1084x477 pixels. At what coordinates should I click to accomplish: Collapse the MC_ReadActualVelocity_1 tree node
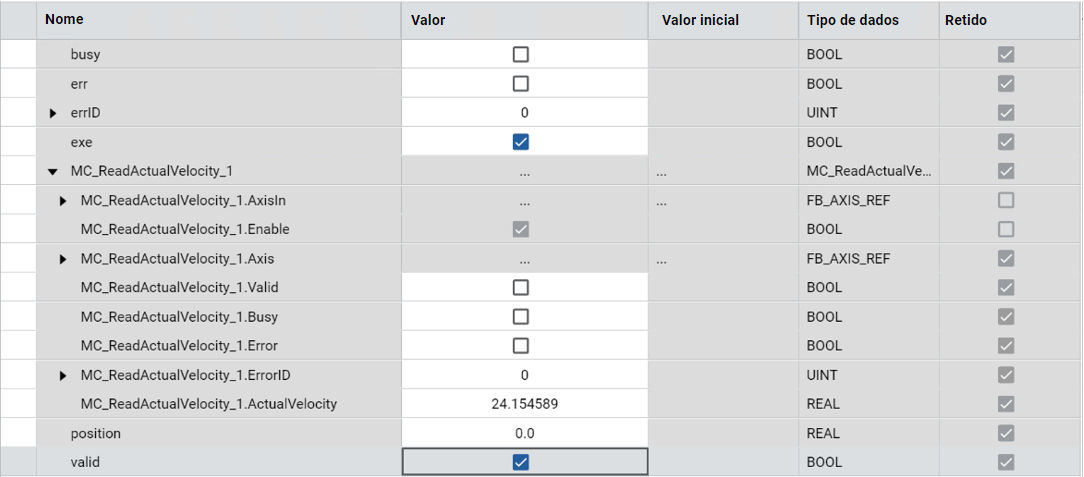click(53, 171)
